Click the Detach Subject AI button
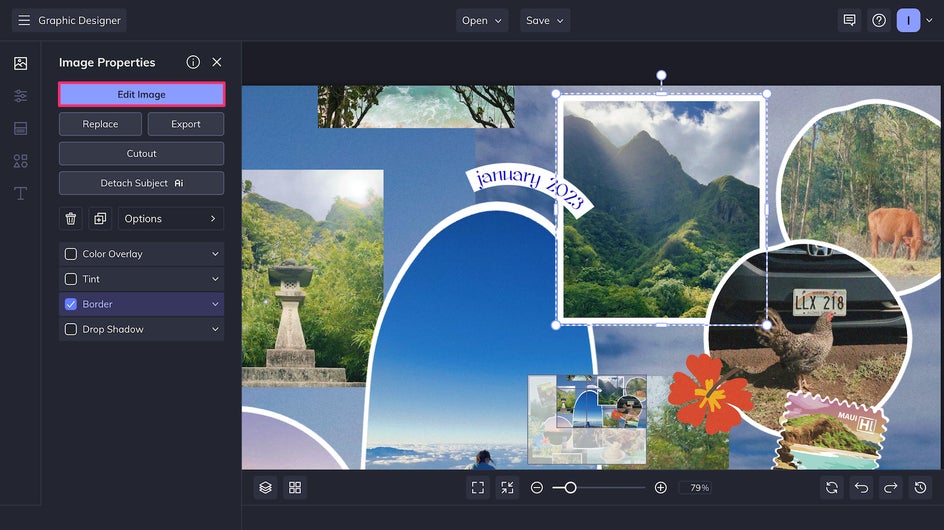 [x=141, y=183]
